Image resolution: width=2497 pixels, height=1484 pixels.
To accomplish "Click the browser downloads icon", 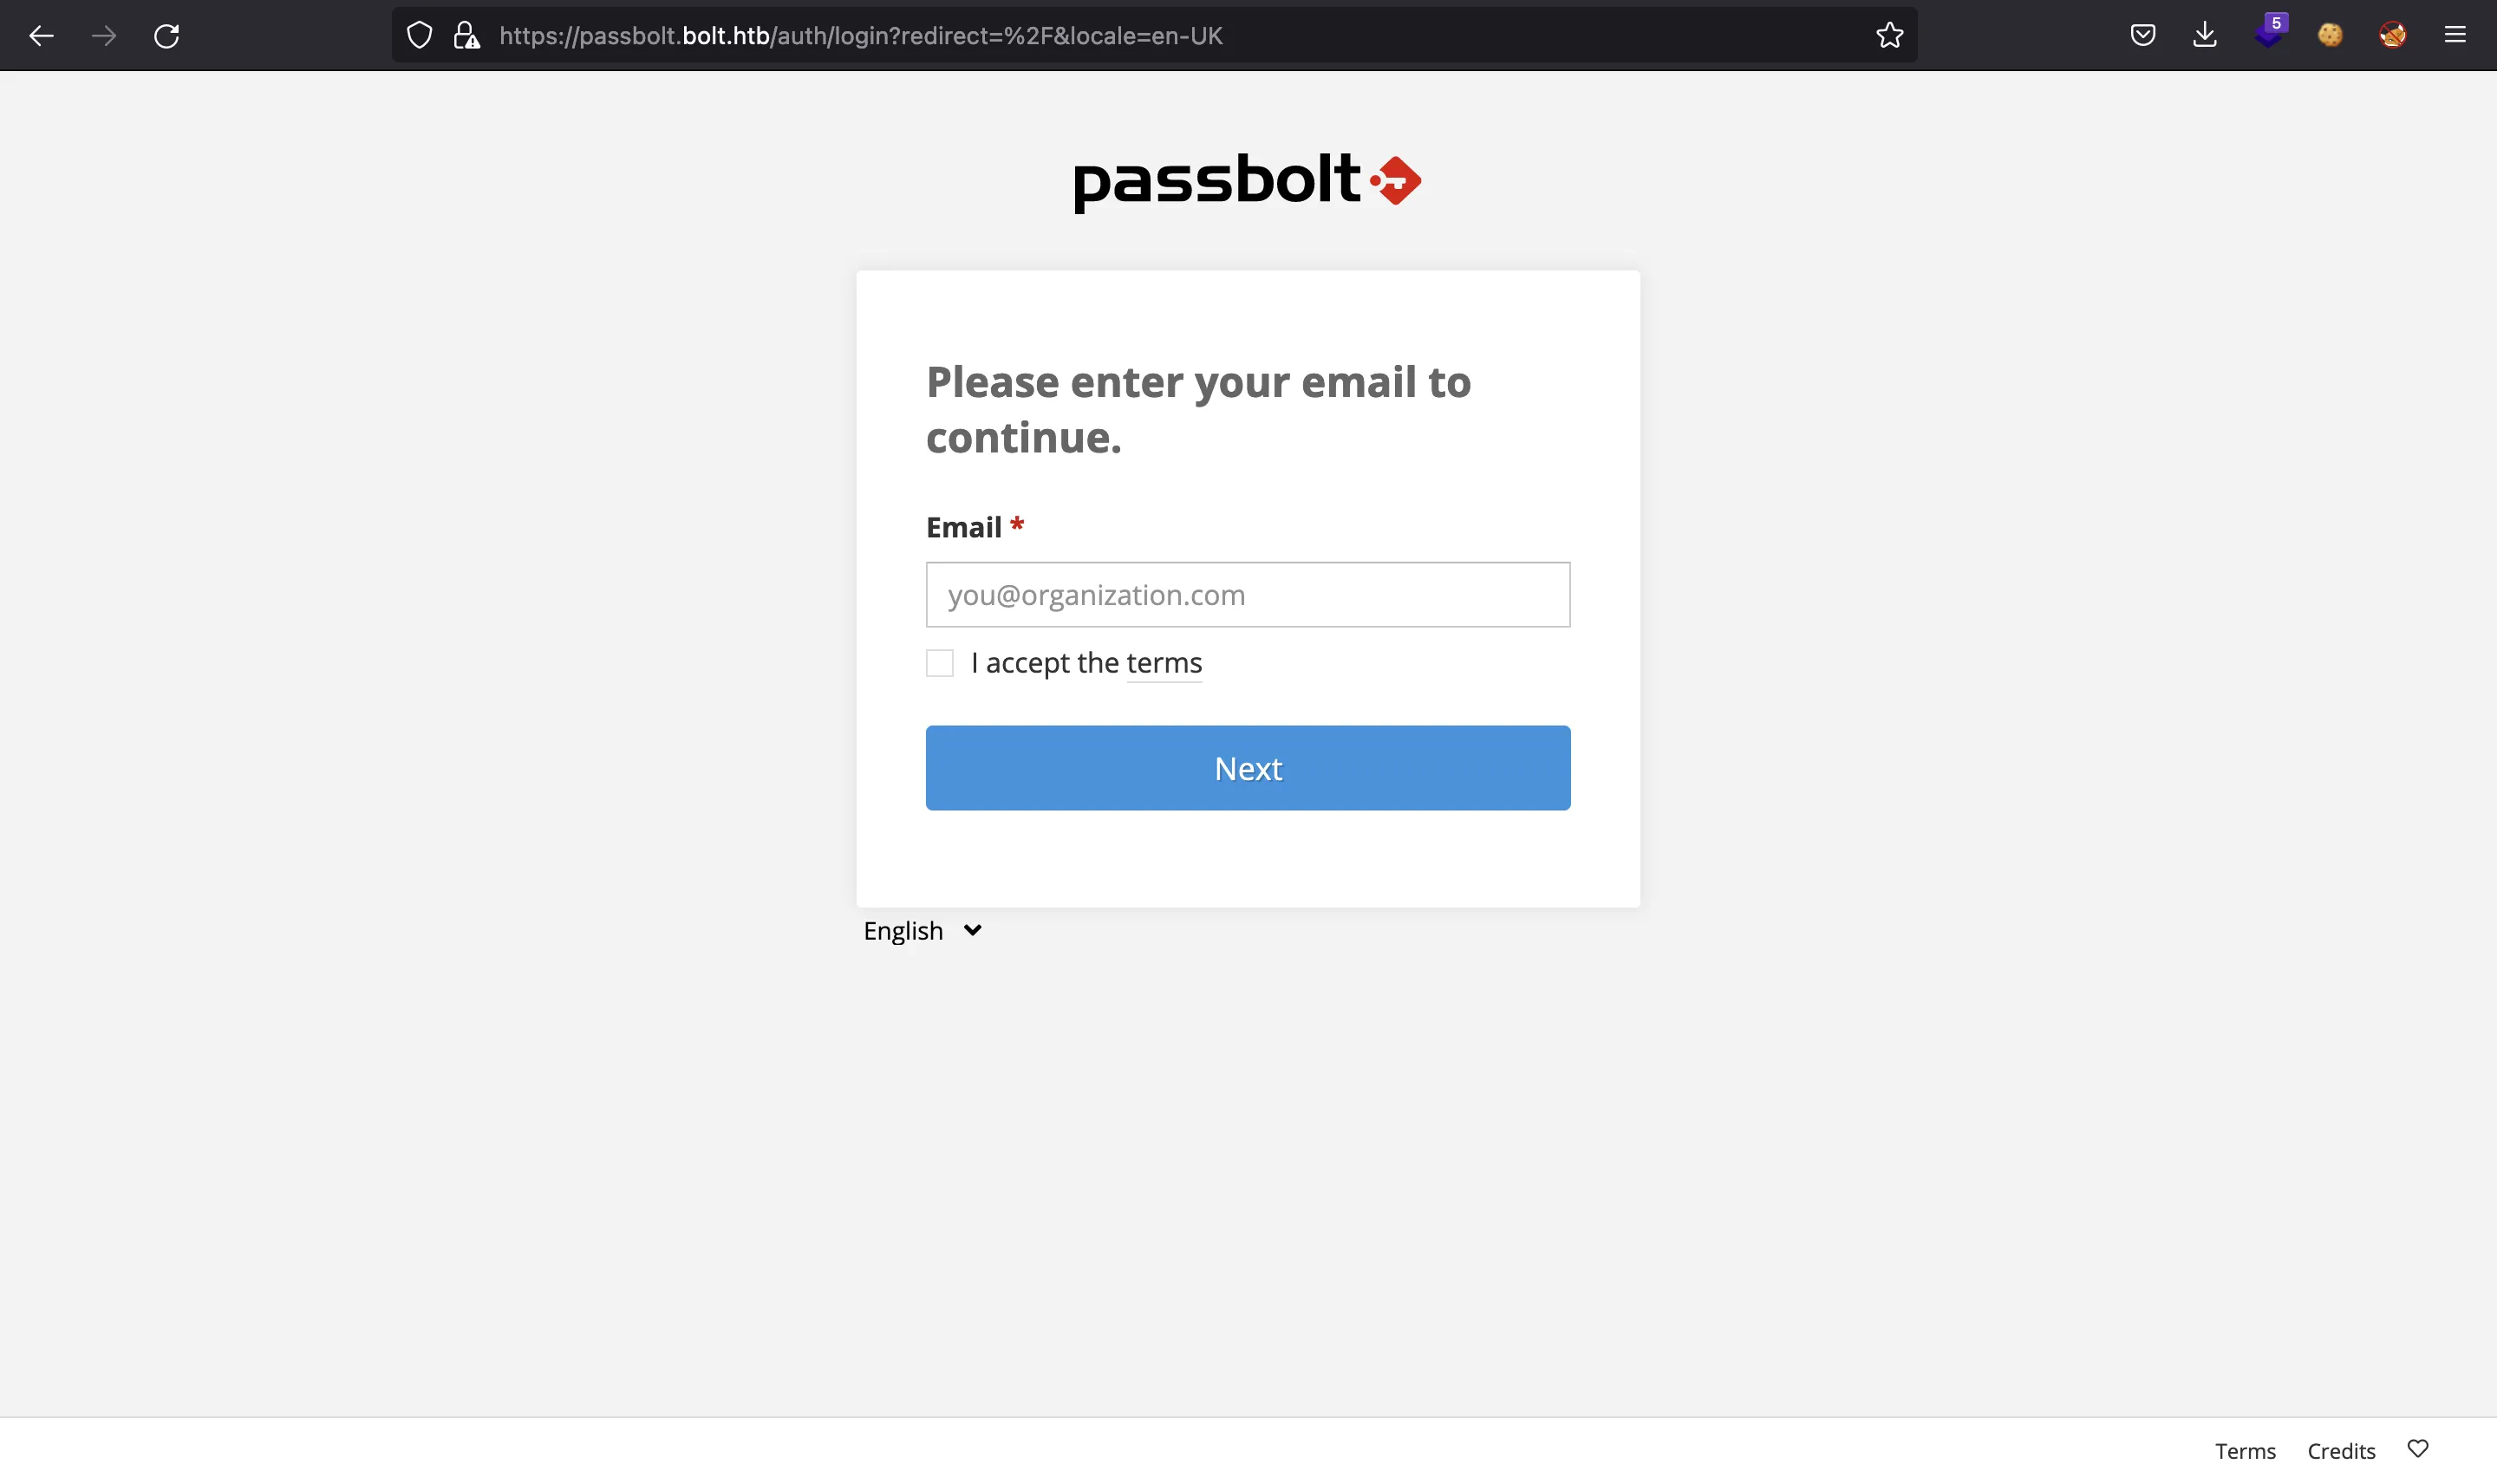I will click(2204, 34).
